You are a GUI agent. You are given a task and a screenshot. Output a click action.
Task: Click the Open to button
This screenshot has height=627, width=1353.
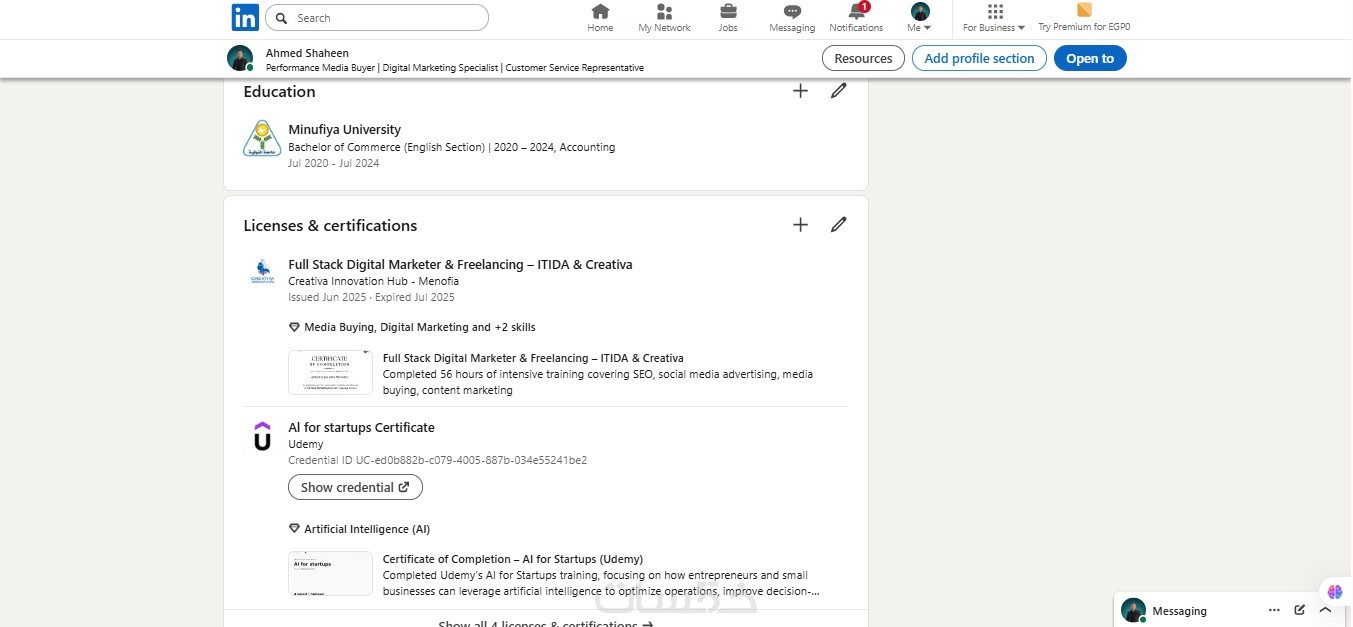point(1090,58)
